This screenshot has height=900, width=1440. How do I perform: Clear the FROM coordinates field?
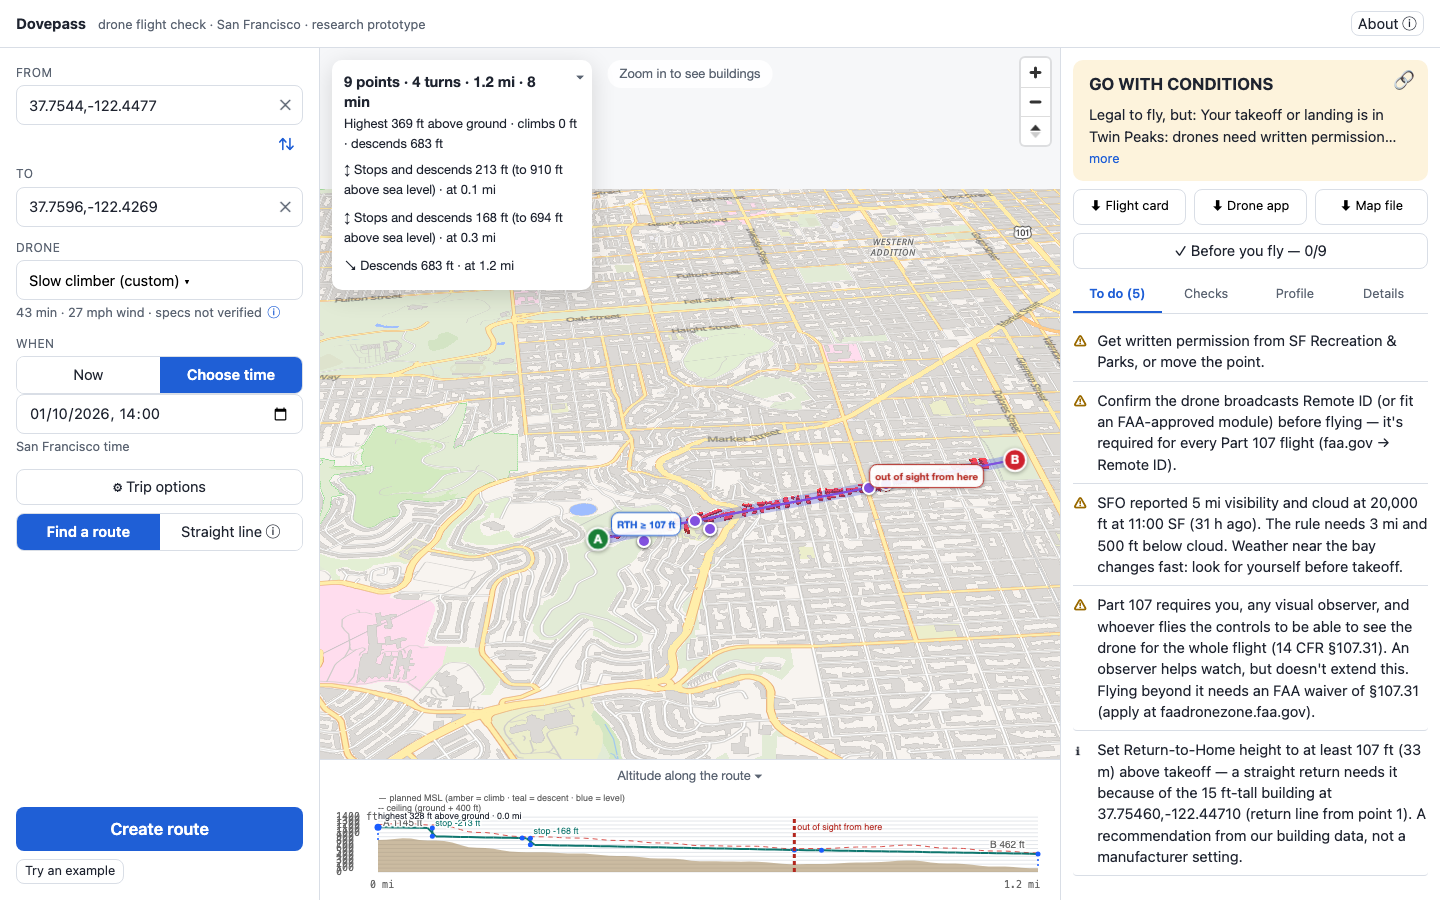[285, 105]
